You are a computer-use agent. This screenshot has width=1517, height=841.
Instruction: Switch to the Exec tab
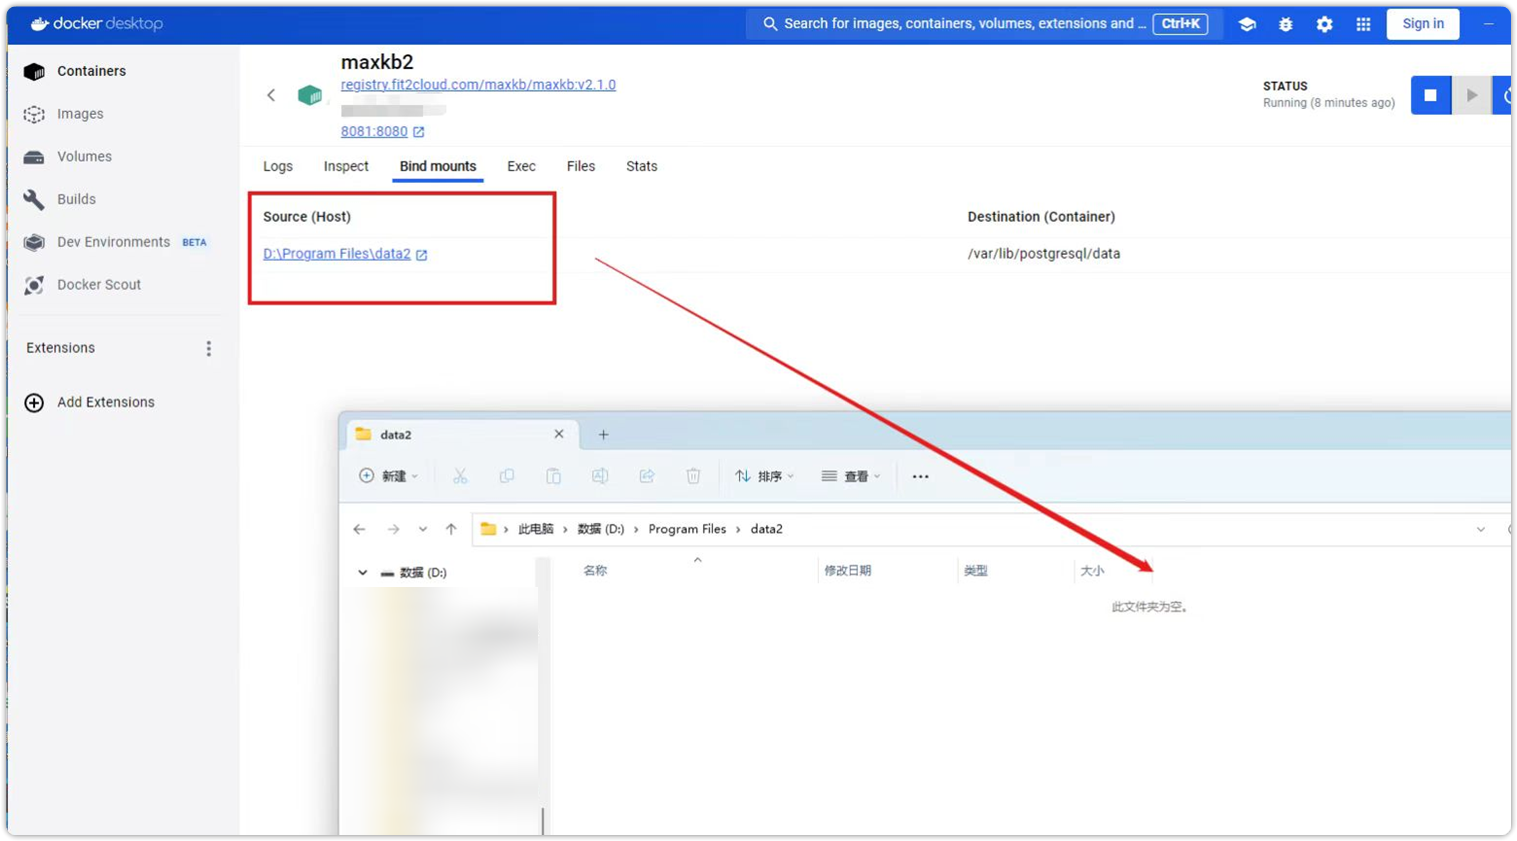[521, 166]
